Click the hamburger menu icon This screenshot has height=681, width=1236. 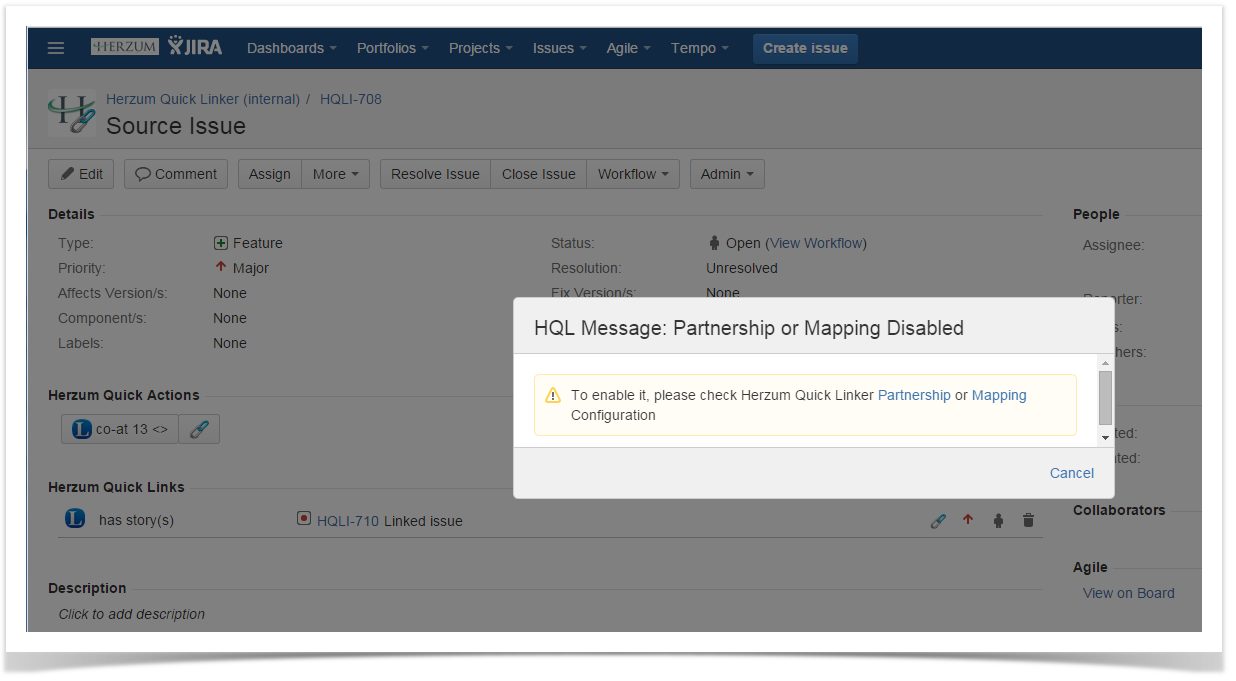pos(56,48)
